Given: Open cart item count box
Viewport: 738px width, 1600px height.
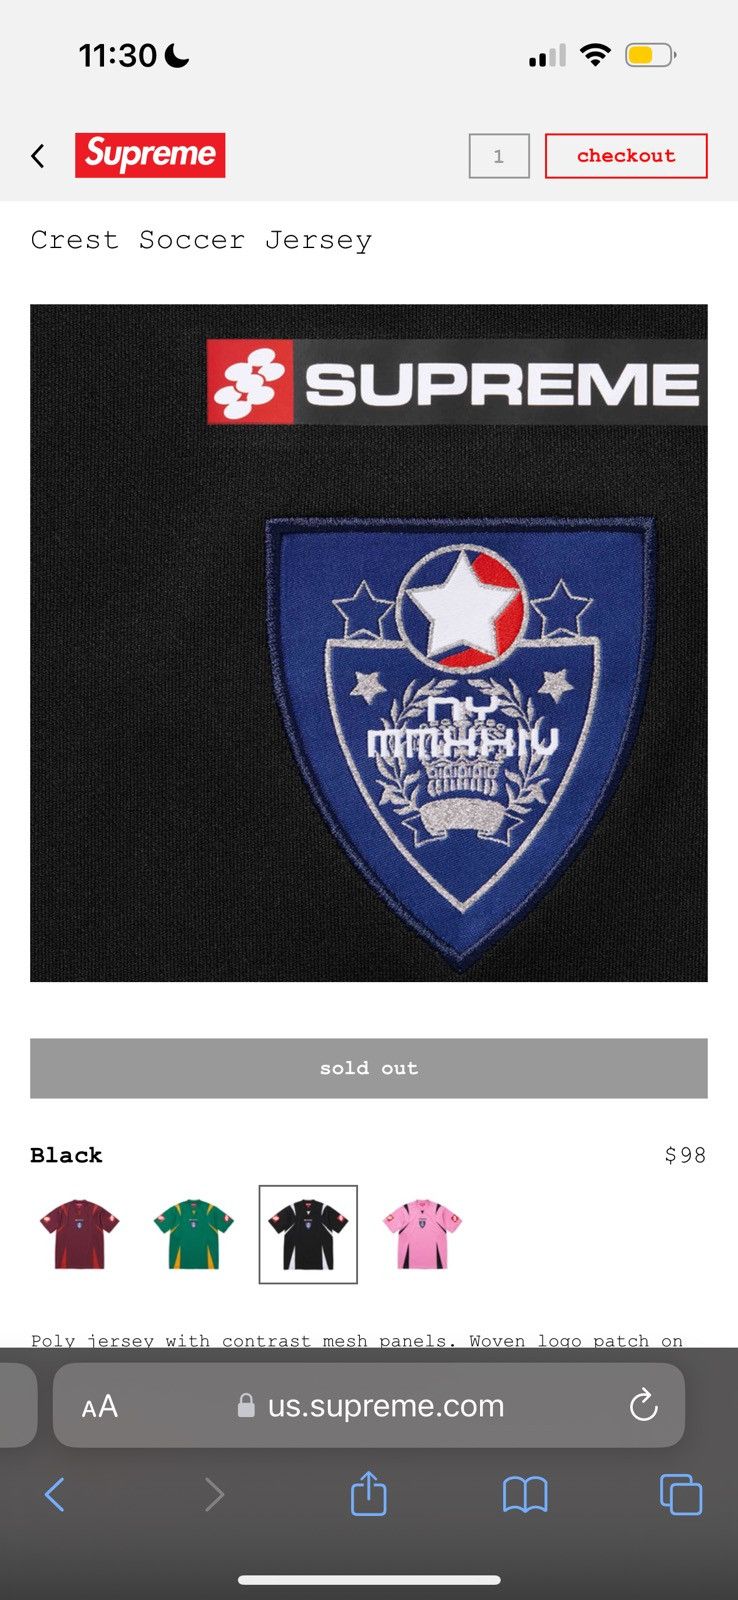Looking at the screenshot, I should click(x=499, y=156).
